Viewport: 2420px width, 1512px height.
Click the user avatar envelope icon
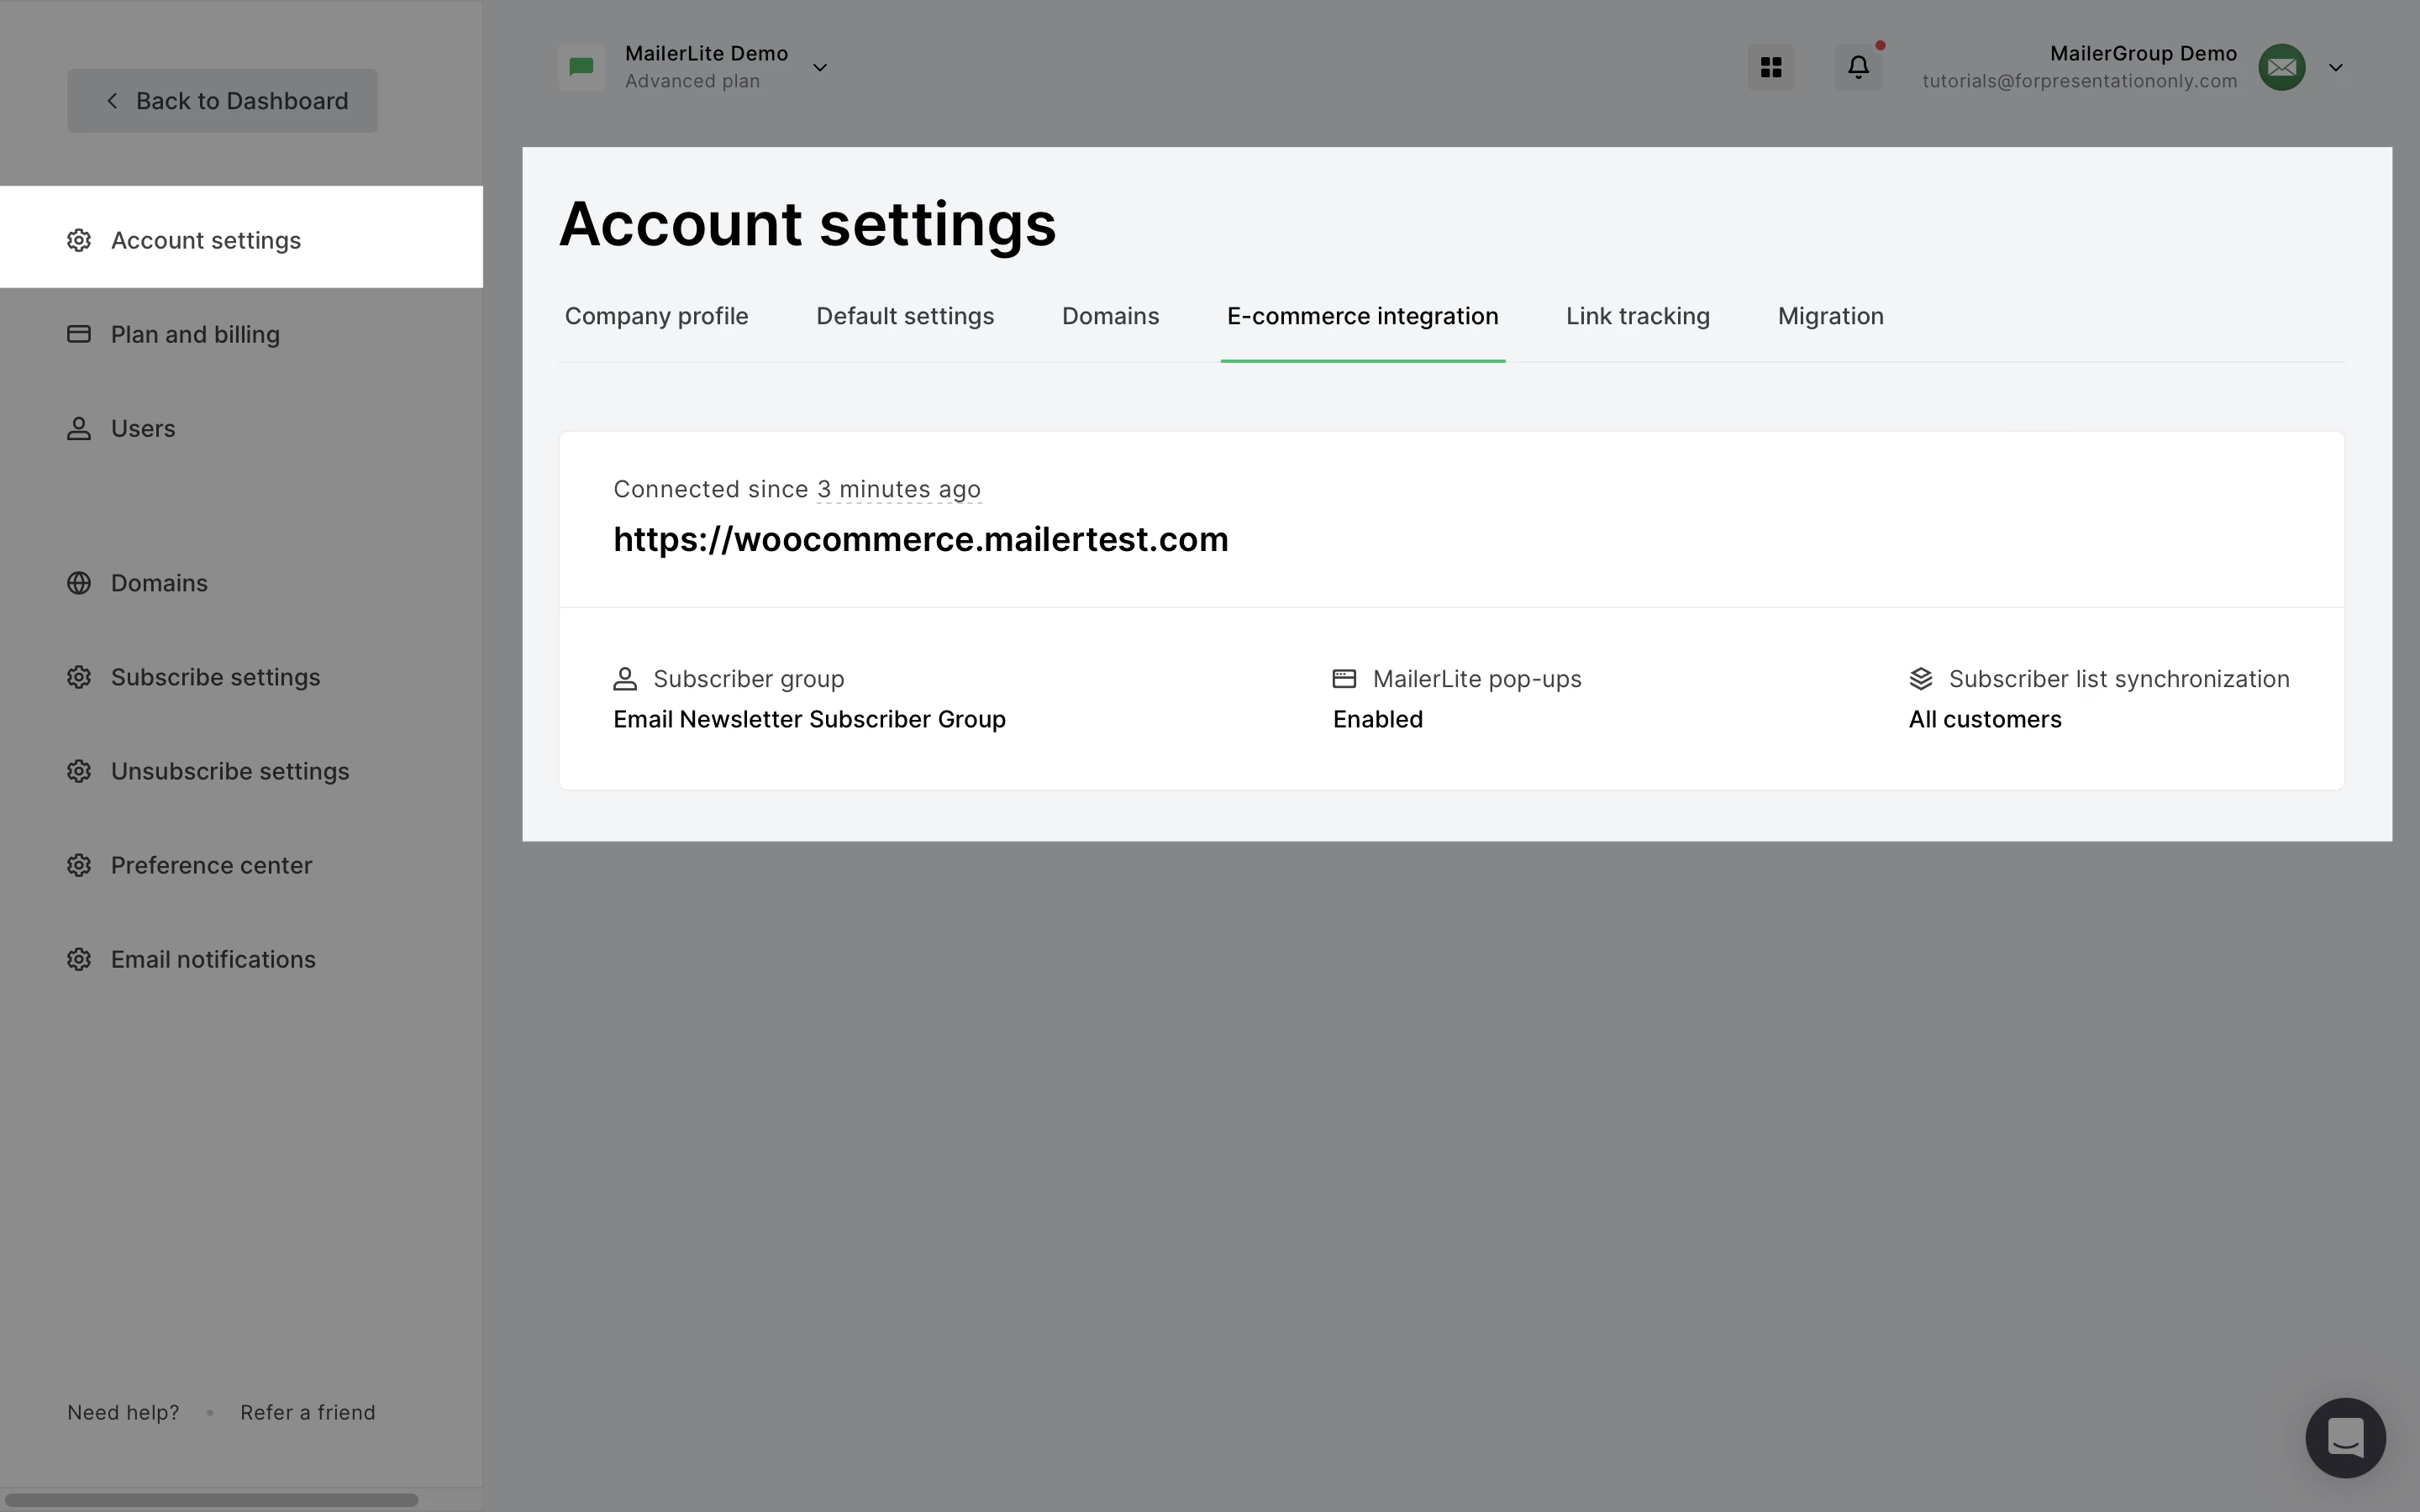[2281, 67]
